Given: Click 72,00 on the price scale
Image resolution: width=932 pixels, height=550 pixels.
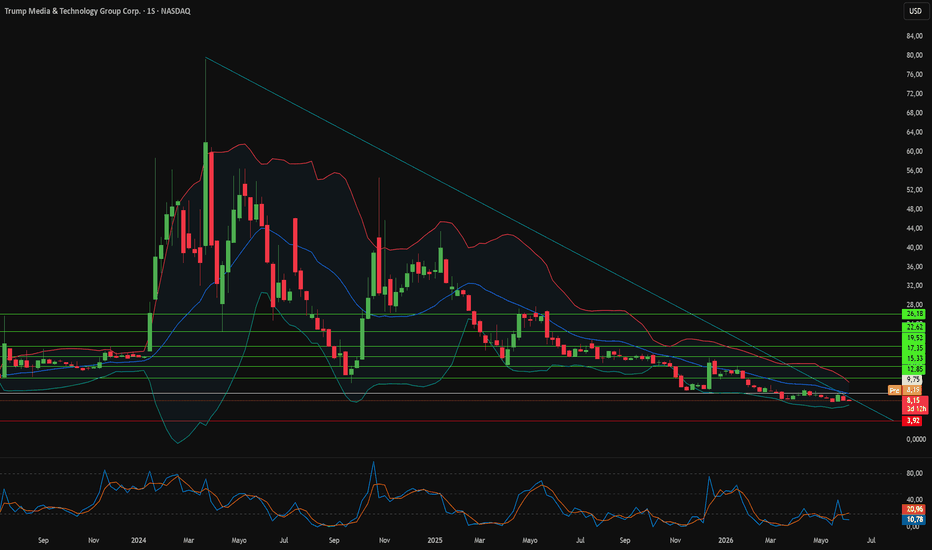Looking at the screenshot, I should pyautogui.click(x=914, y=94).
